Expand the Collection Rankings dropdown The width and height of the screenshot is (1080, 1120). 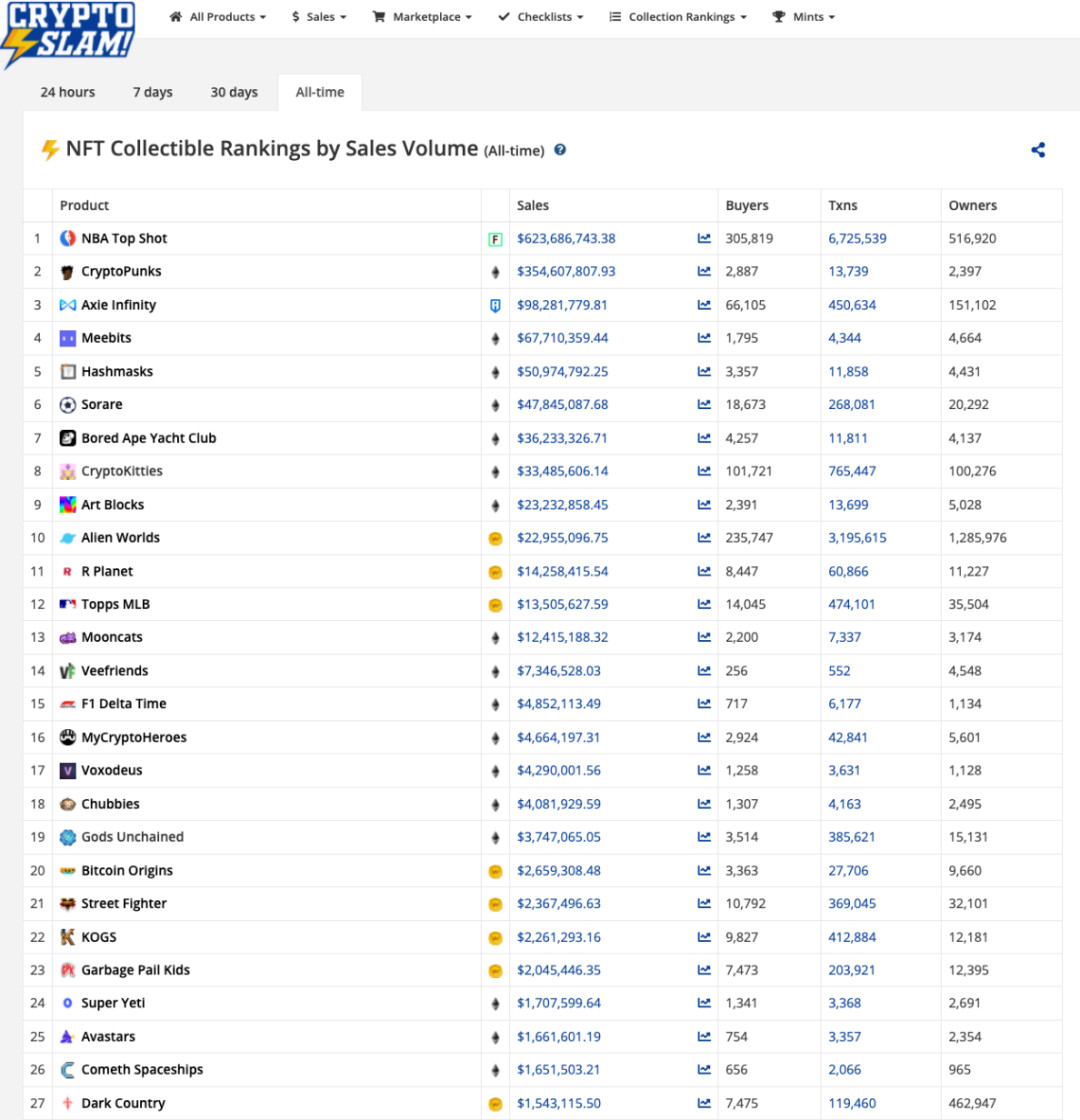pos(678,16)
